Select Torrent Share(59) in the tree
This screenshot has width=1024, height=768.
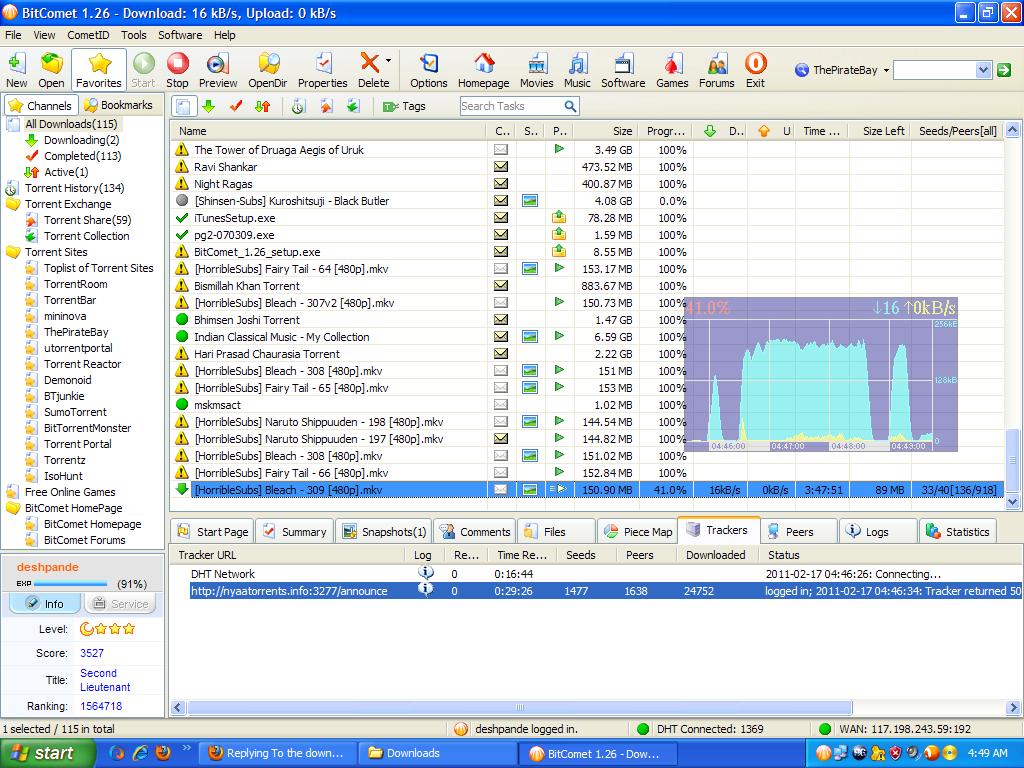pyautogui.click(x=88, y=220)
